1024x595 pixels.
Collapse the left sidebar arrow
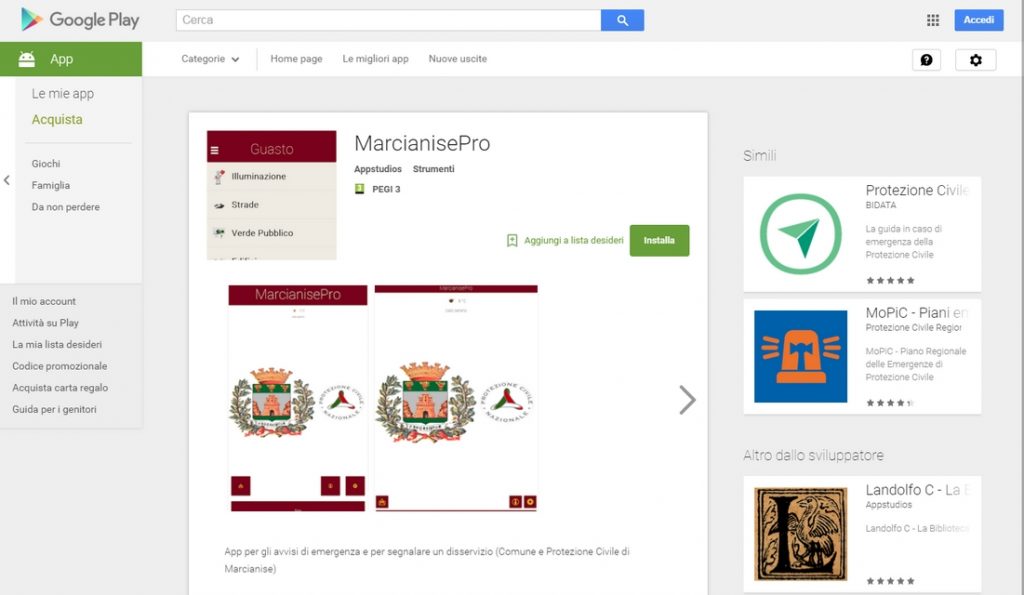click(x=7, y=180)
